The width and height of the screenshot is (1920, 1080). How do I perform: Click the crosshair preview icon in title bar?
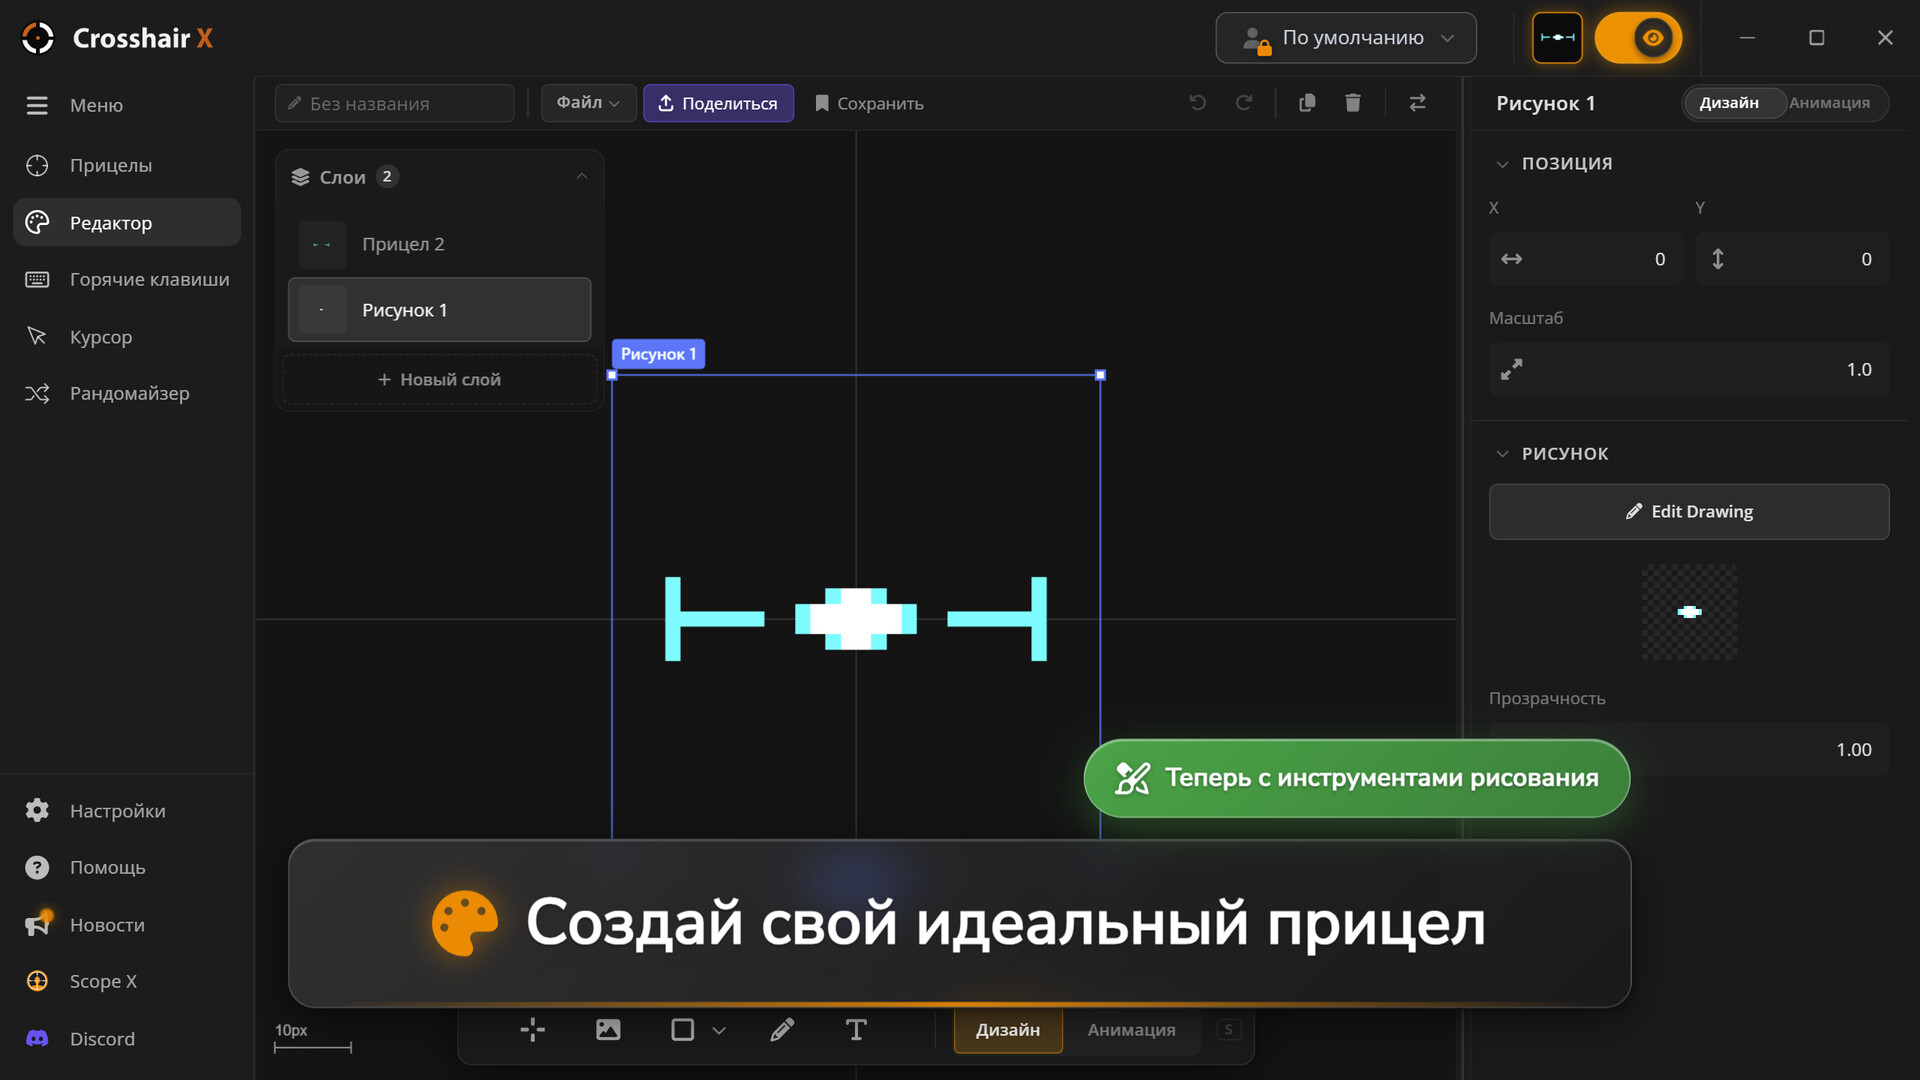(x=1557, y=38)
